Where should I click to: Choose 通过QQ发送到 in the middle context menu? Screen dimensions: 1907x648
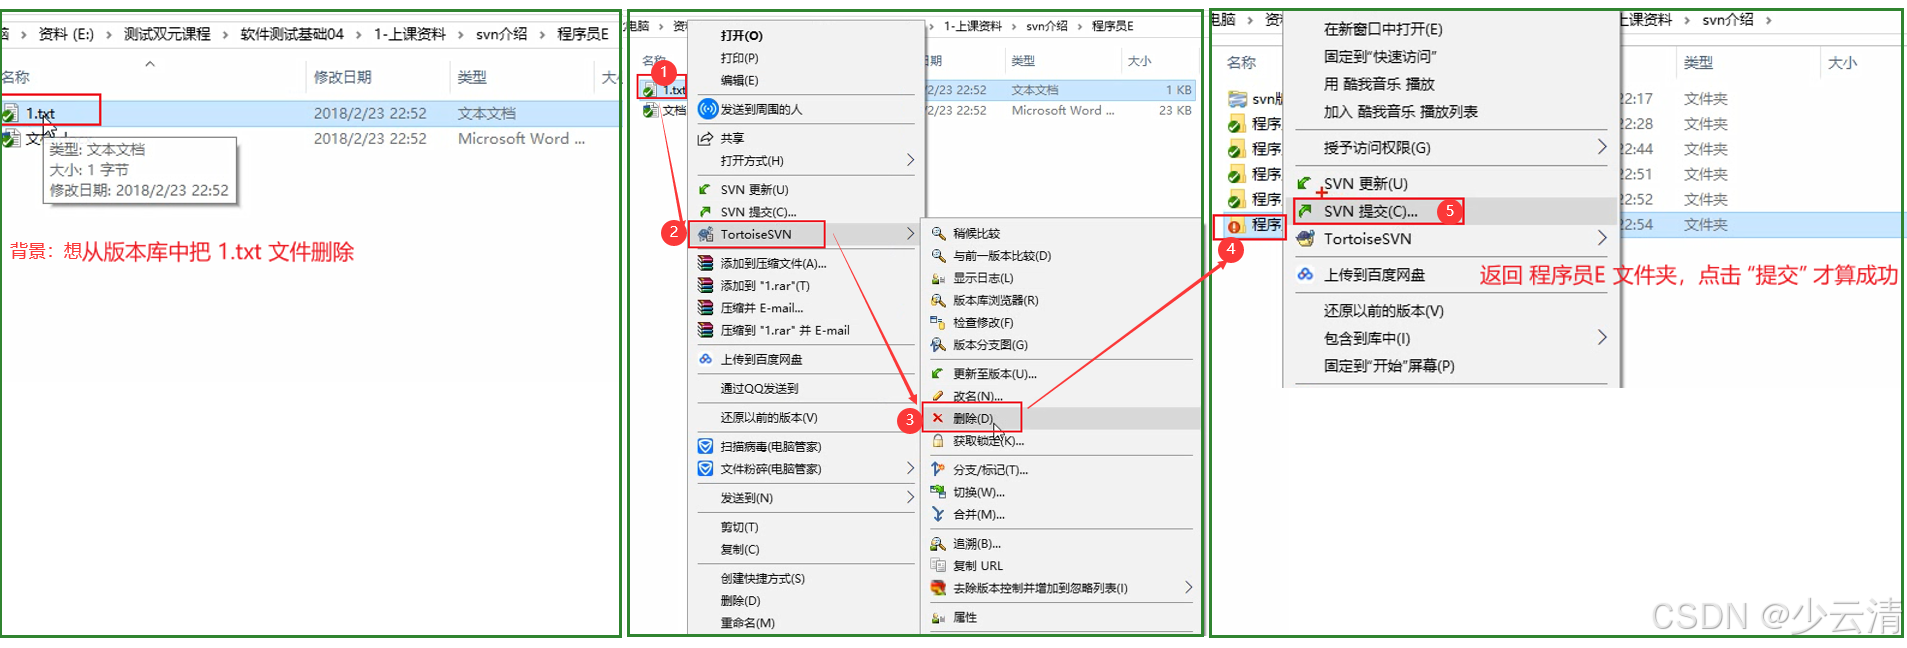pos(759,388)
